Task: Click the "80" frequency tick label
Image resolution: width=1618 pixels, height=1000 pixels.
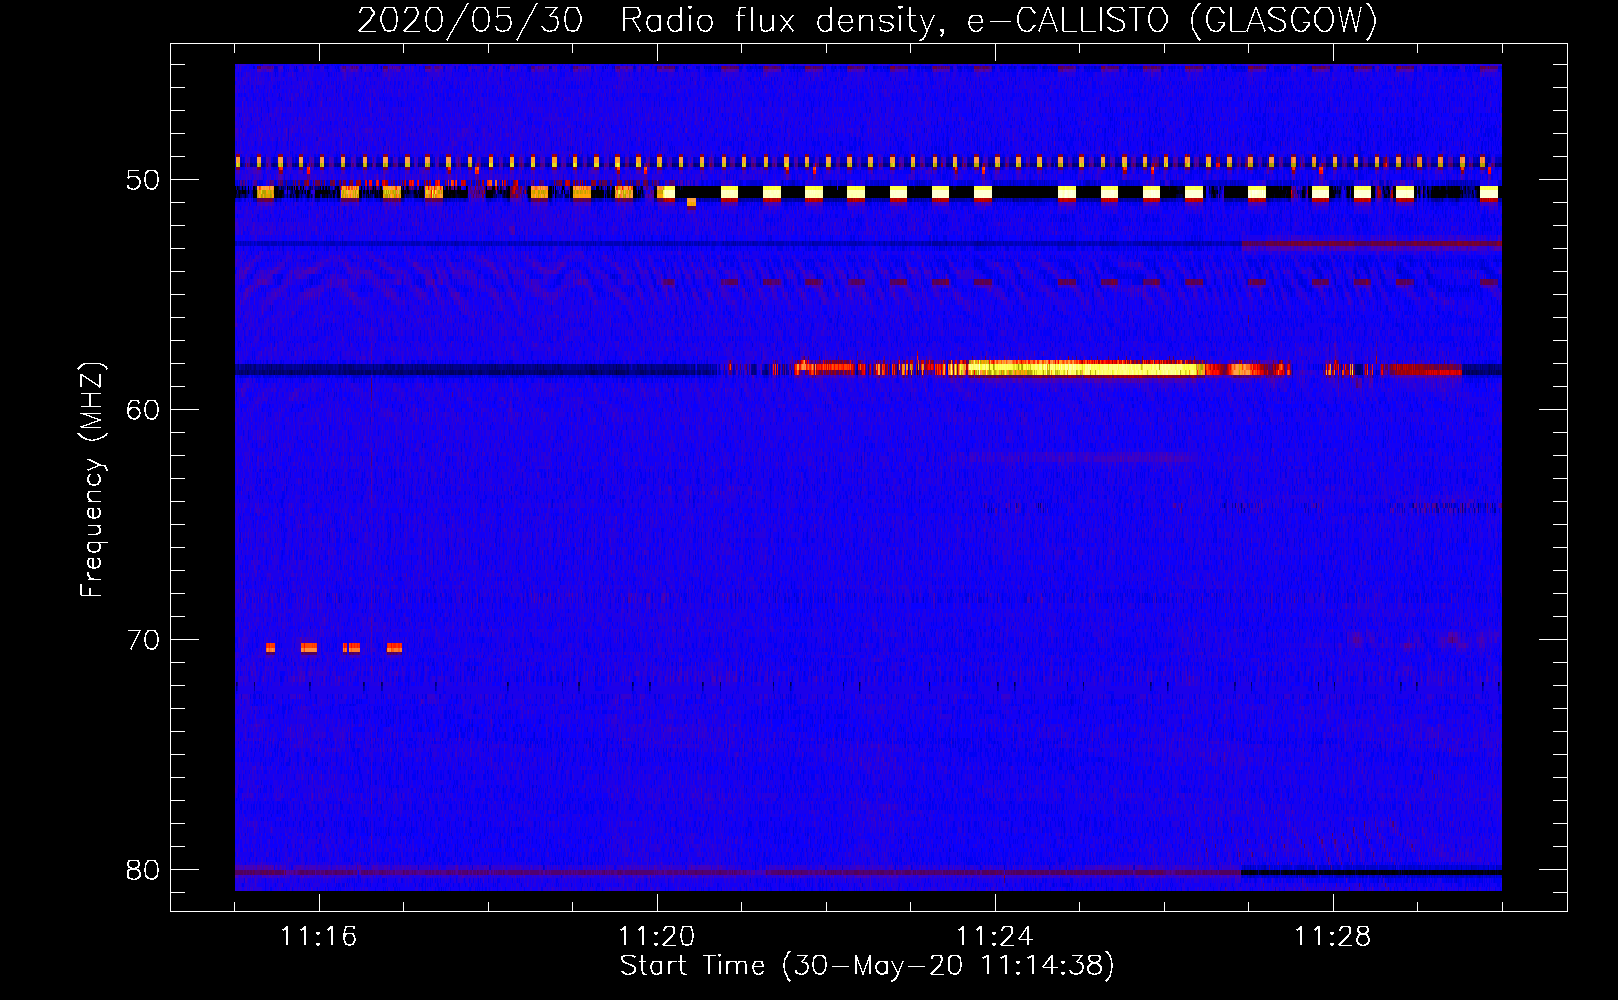Action: click(143, 871)
